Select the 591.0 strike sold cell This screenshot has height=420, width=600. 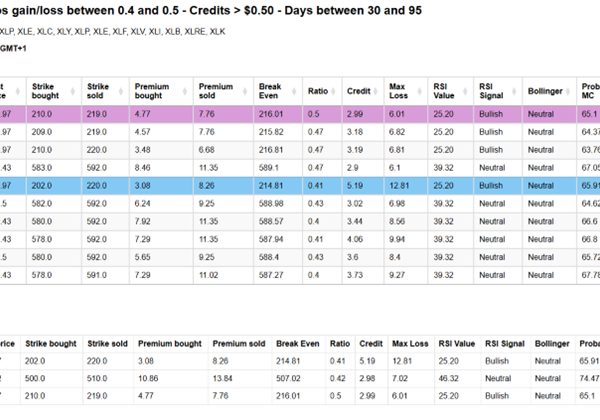pos(98,271)
